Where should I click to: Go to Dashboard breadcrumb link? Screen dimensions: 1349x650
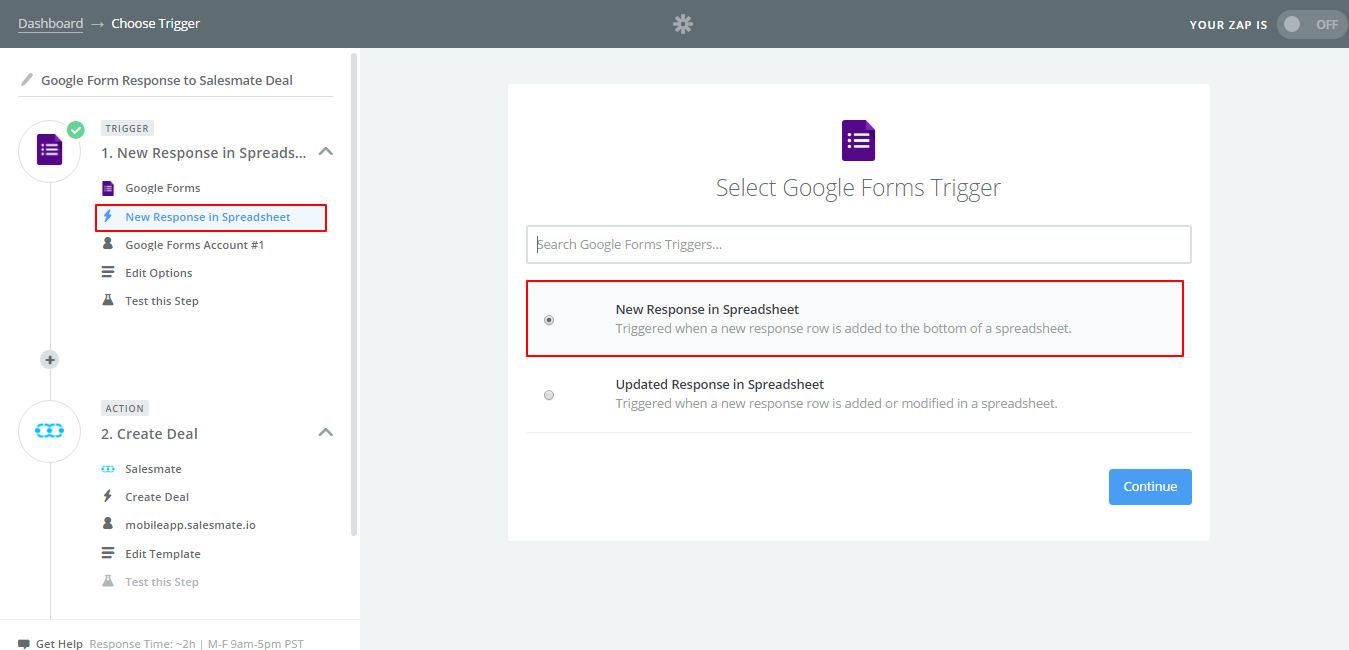pos(50,23)
